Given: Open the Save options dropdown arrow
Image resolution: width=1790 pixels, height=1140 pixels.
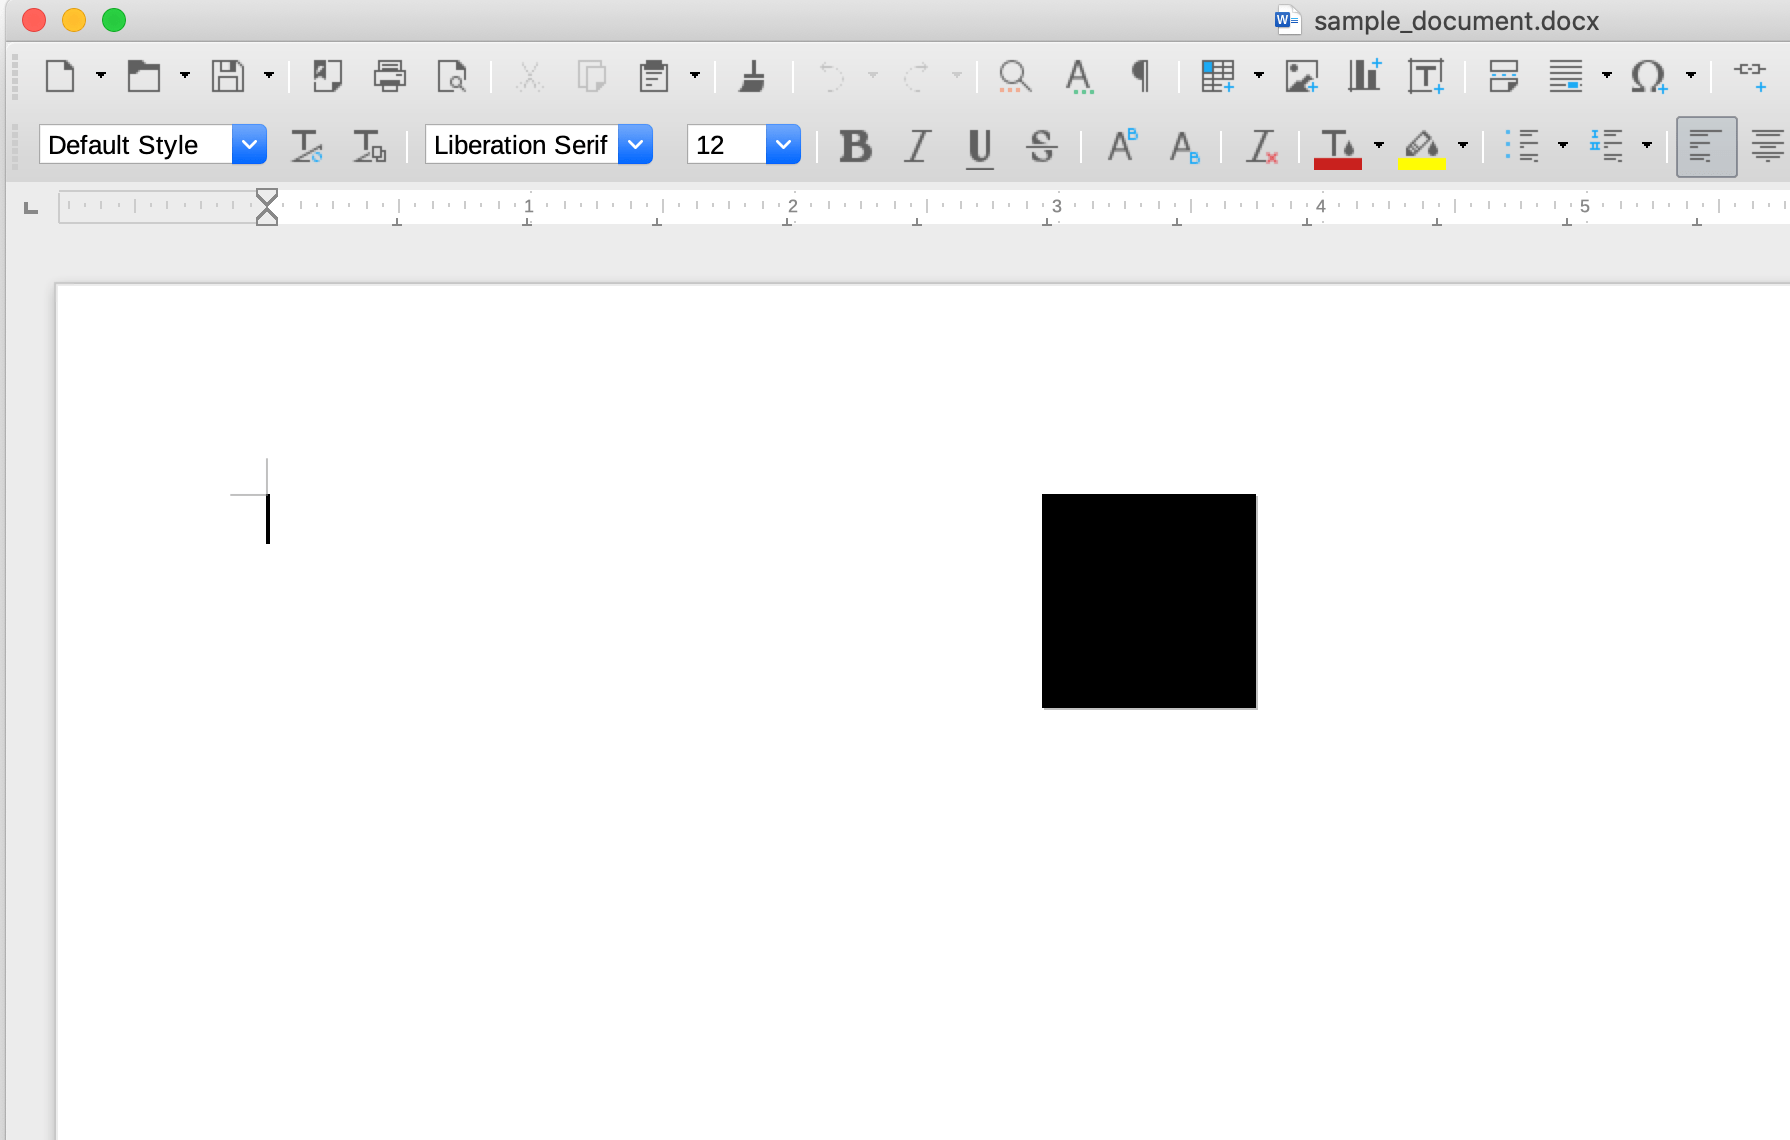Looking at the screenshot, I should tap(269, 76).
